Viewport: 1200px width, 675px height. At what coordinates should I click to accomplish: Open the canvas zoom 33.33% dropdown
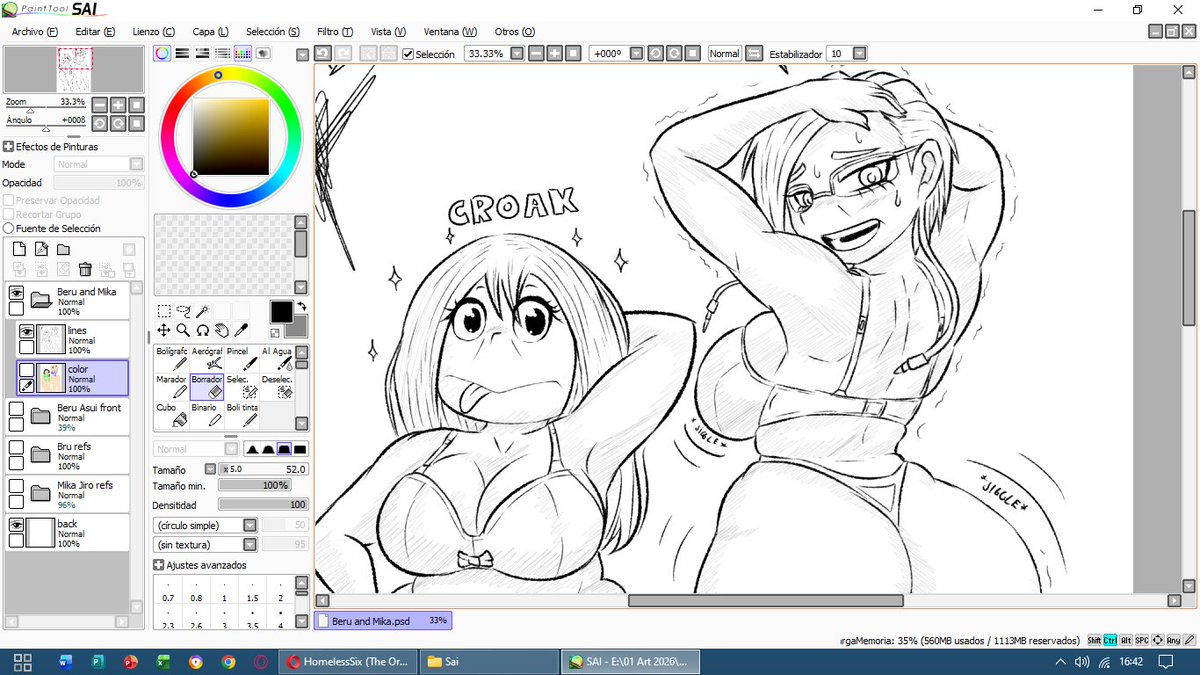pyautogui.click(x=516, y=53)
